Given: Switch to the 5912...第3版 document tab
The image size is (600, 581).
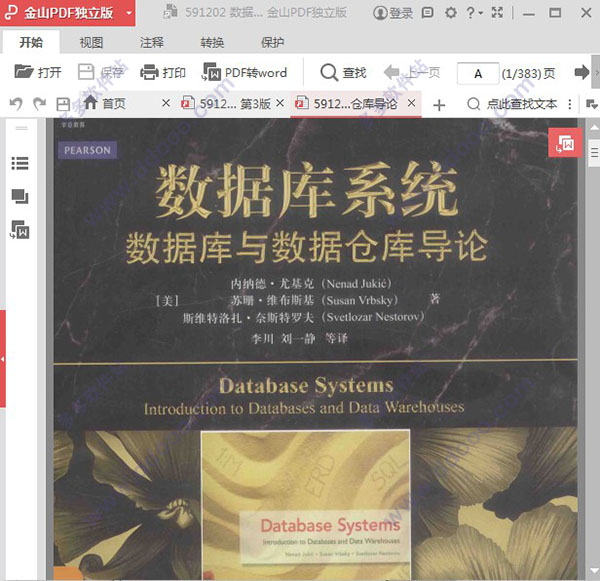Looking at the screenshot, I should 226,103.
